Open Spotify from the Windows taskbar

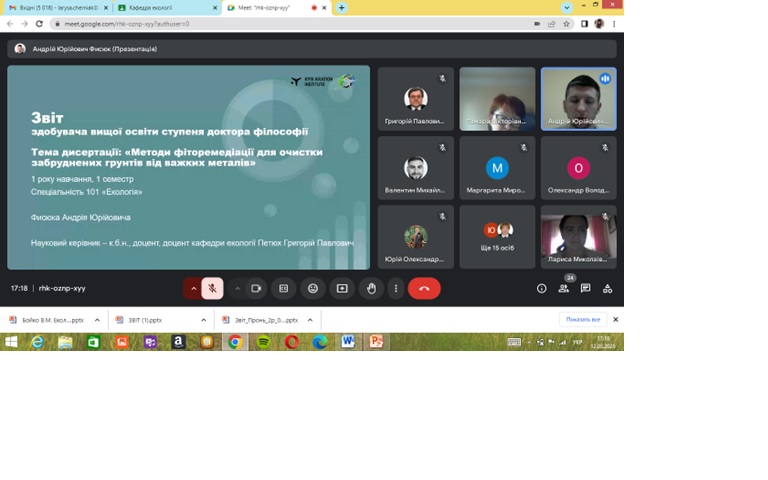(263, 342)
